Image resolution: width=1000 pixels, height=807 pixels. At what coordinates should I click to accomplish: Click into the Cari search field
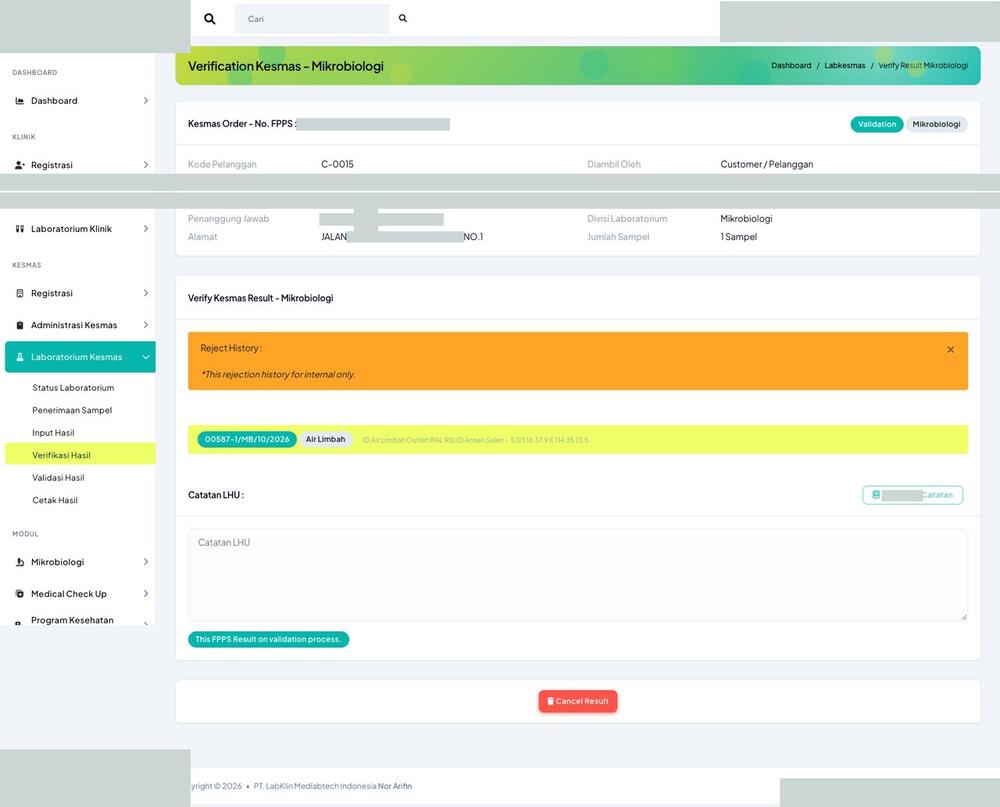point(312,19)
